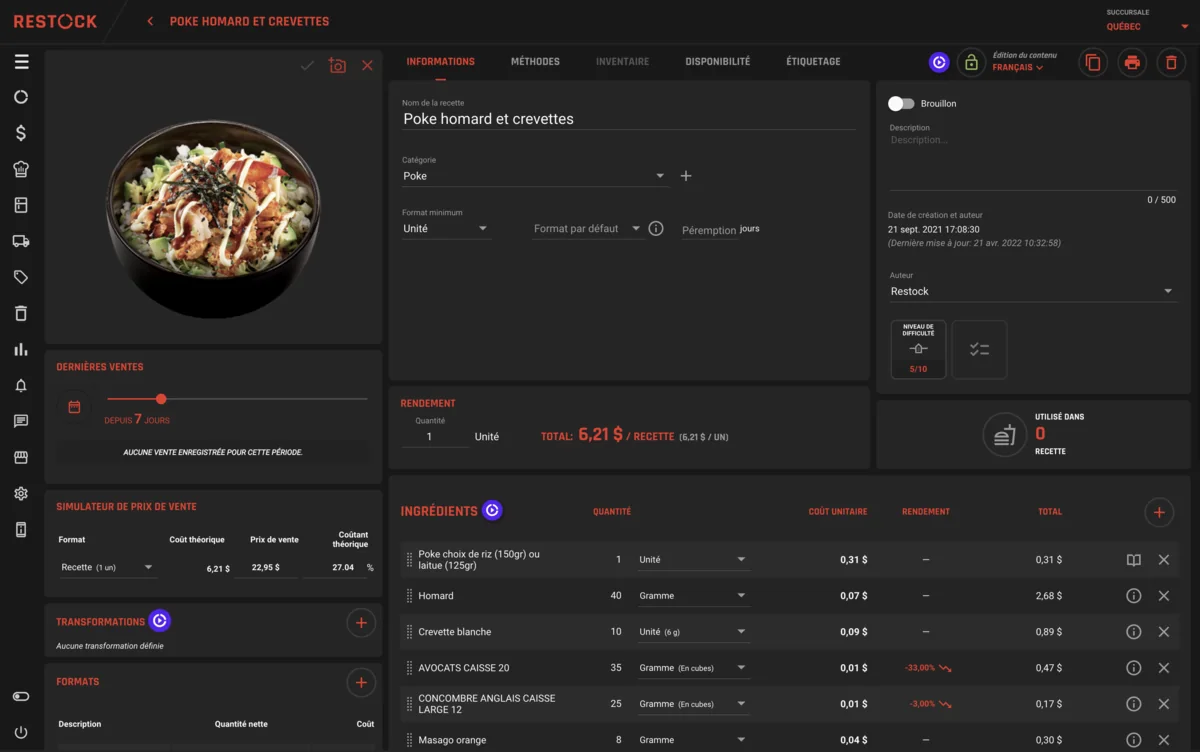Open the info icon for the Homard row

[x=1133, y=595]
